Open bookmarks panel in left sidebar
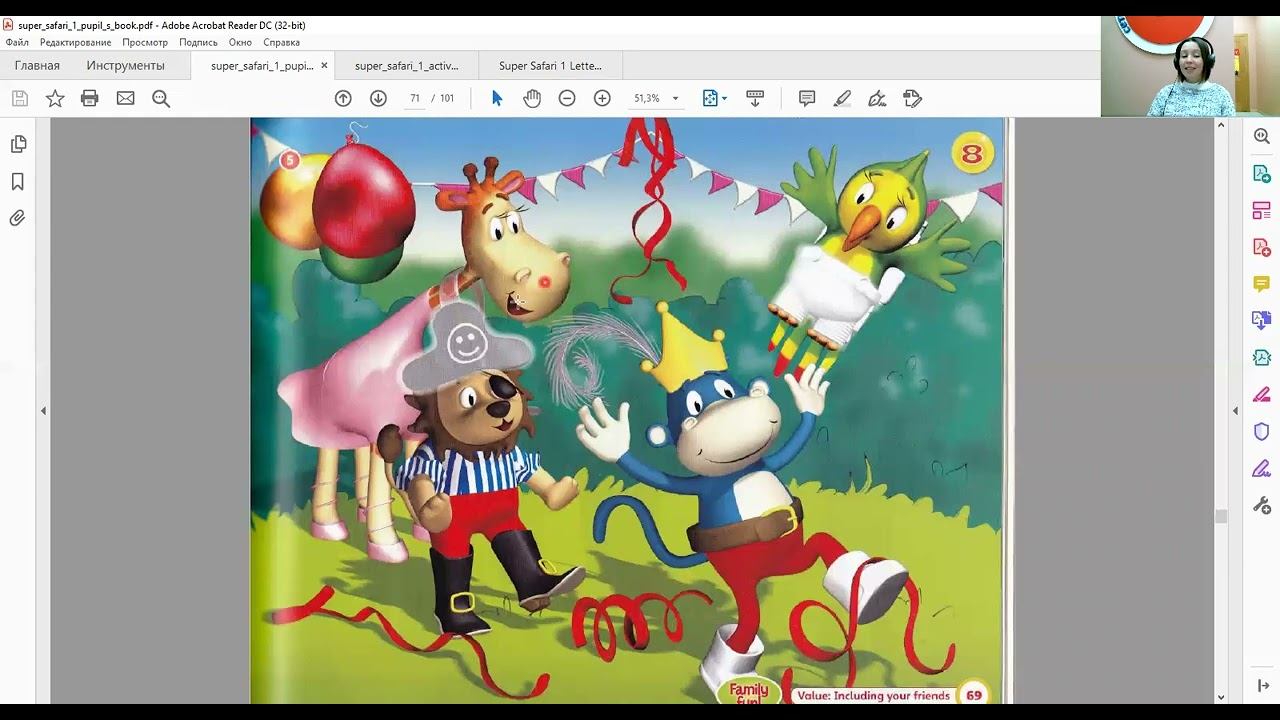Image resolution: width=1280 pixels, height=720 pixels. pyautogui.click(x=18, y=182)
